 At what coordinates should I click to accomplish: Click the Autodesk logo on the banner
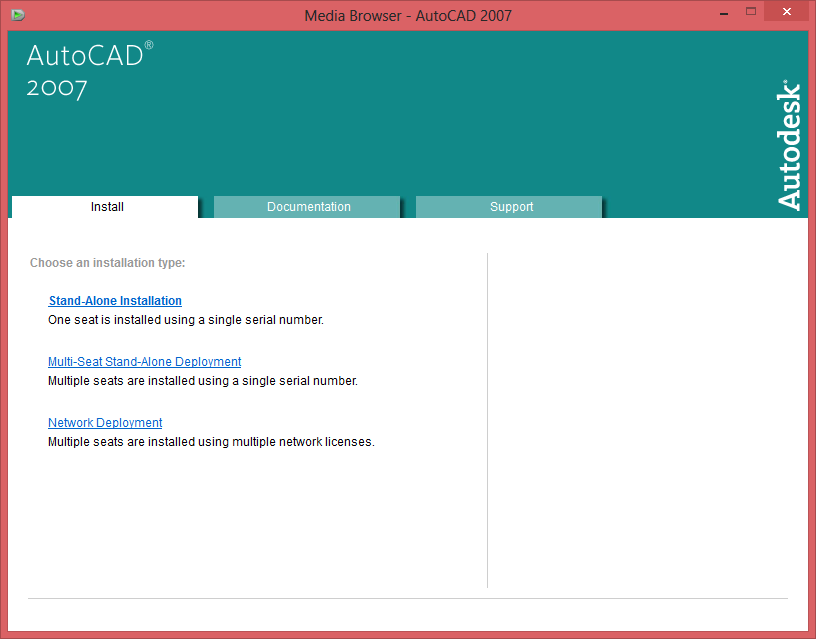pos(789,145)
